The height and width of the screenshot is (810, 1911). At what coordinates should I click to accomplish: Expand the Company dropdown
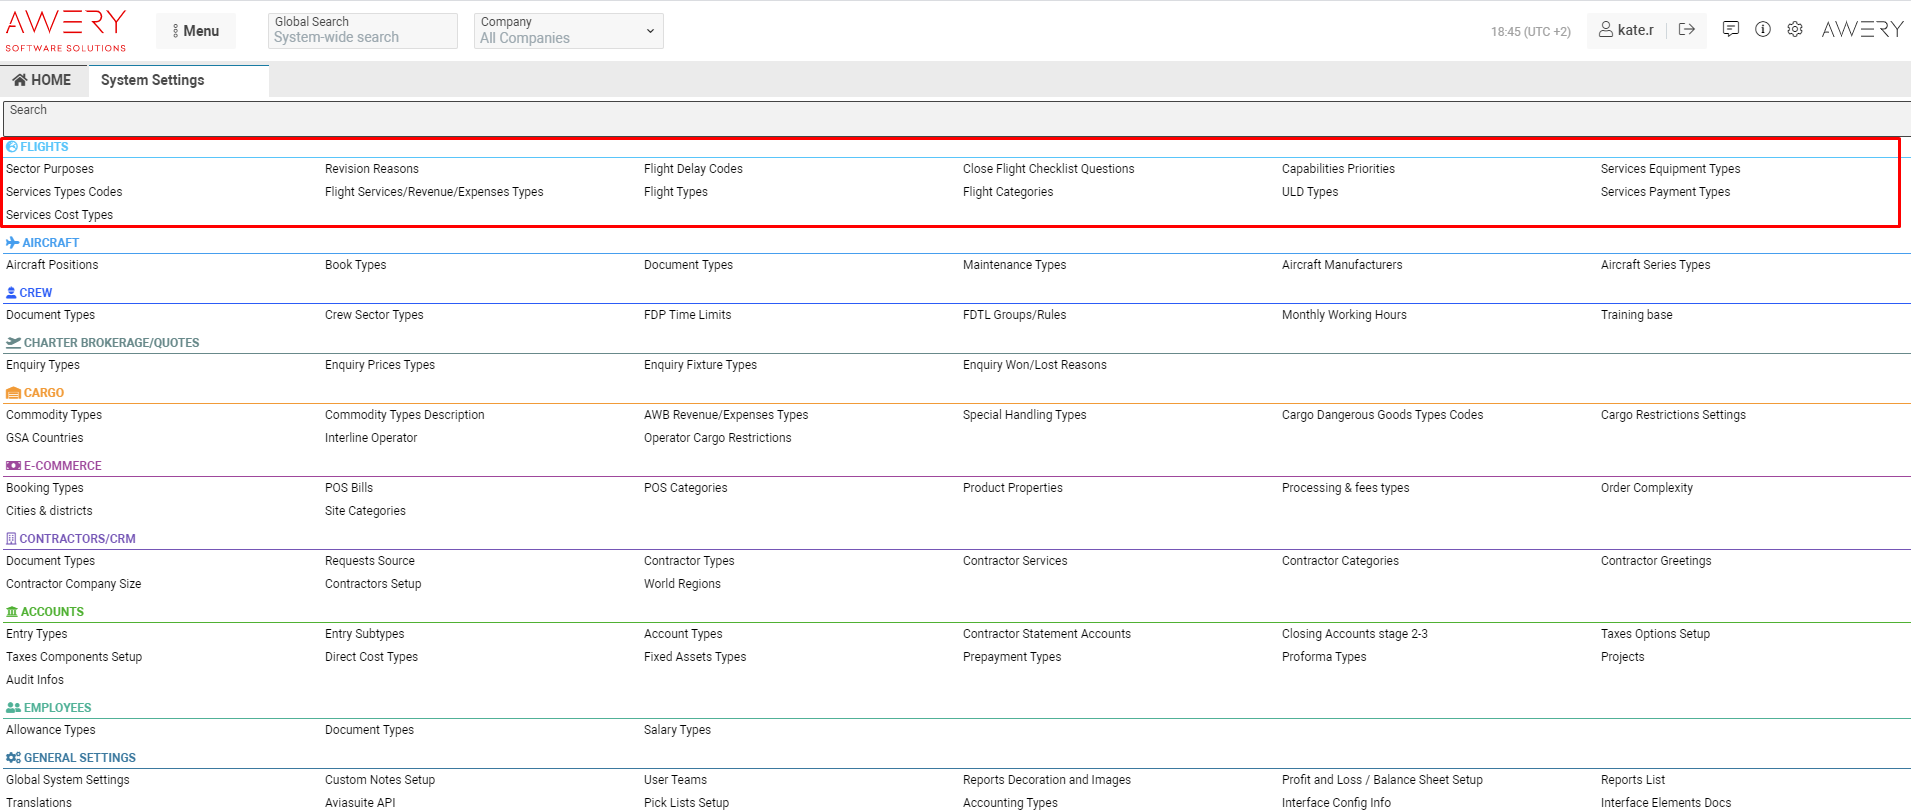tap(568, 31)
